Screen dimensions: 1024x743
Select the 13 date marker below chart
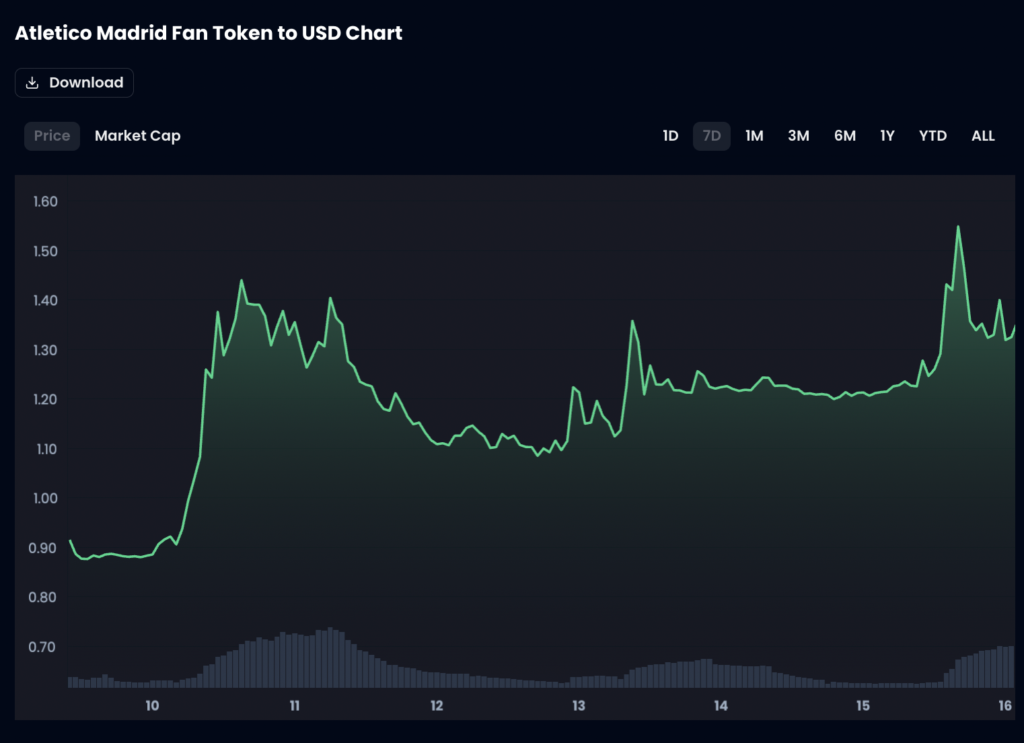[578, 705]
